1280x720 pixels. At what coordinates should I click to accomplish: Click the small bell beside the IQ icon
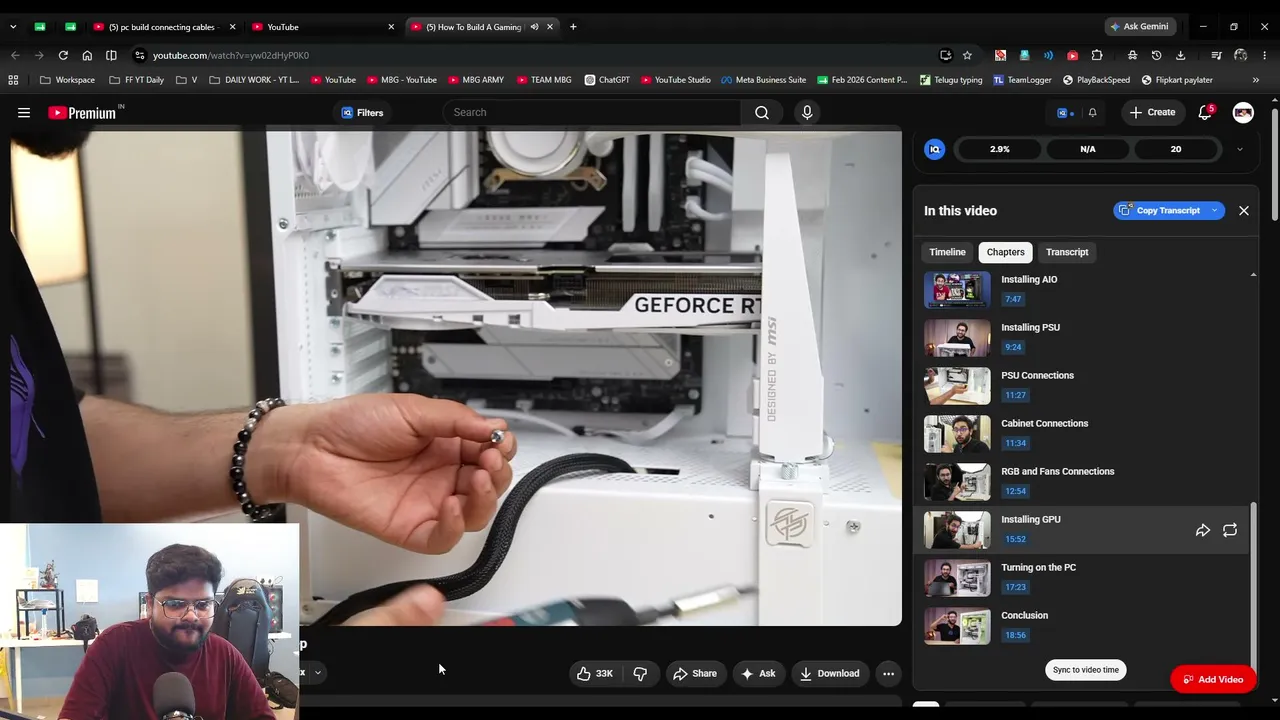pyautogui.click(x=1092, y=113)
